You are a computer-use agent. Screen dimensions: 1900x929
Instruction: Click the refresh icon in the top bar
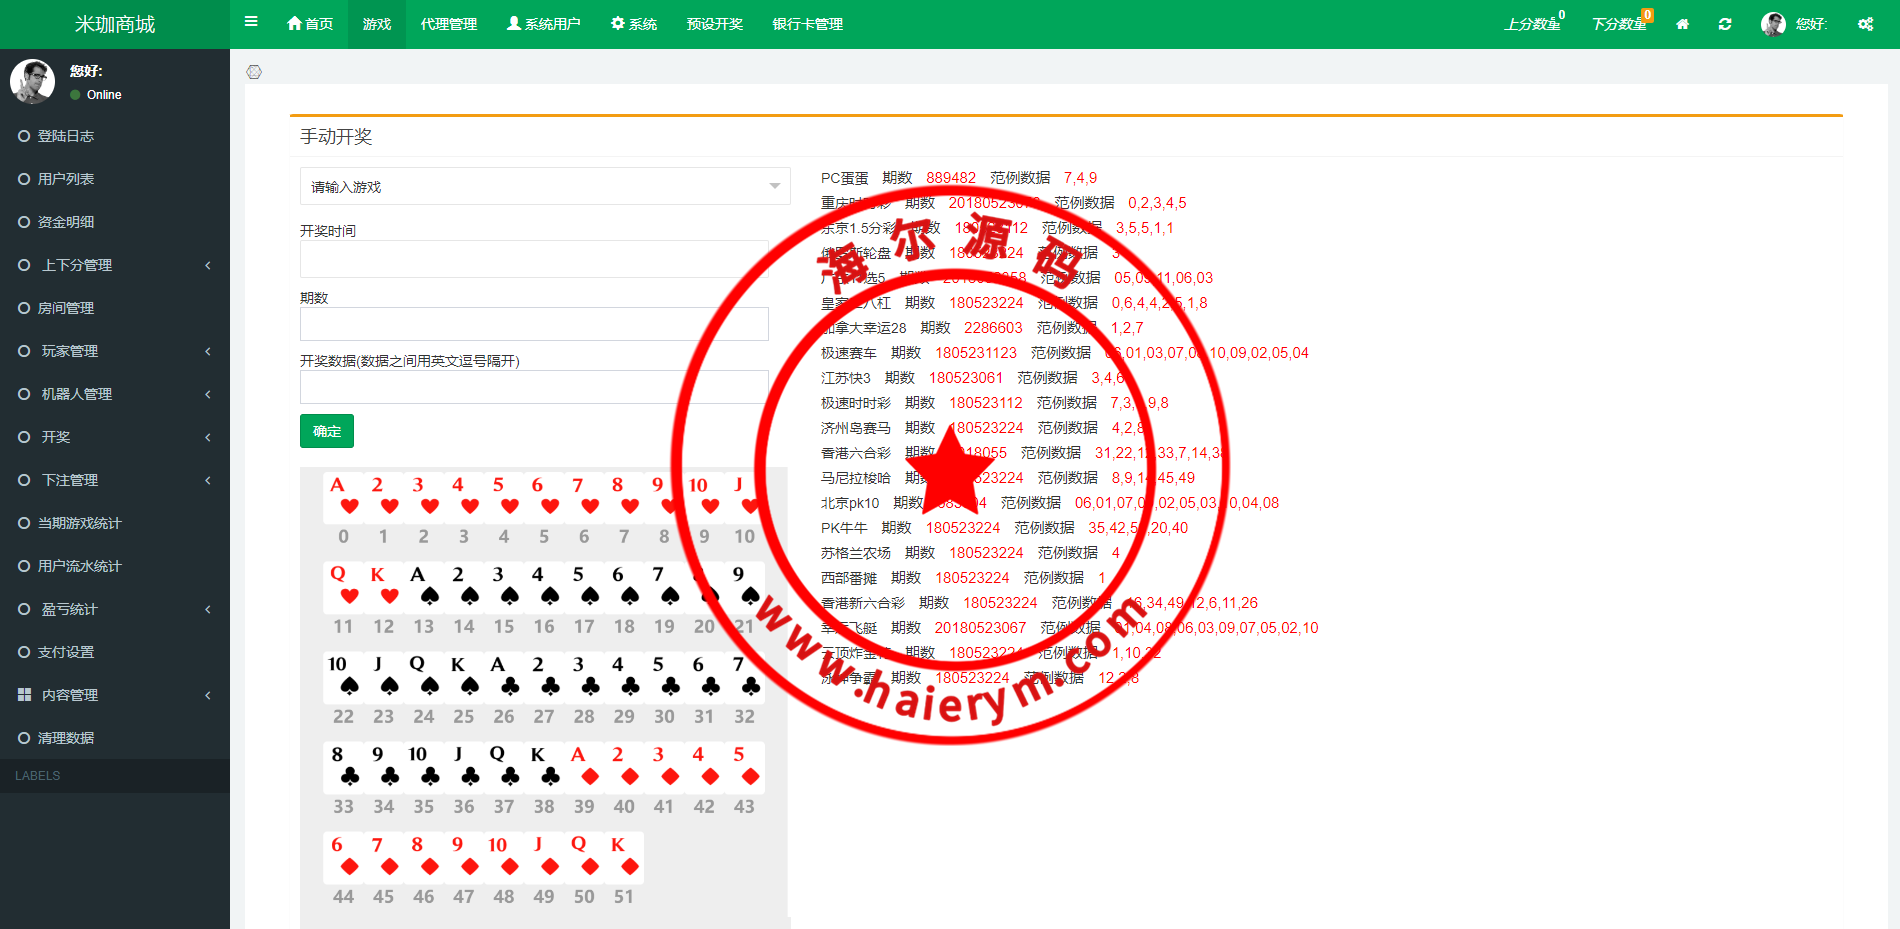pos(1725,23)
